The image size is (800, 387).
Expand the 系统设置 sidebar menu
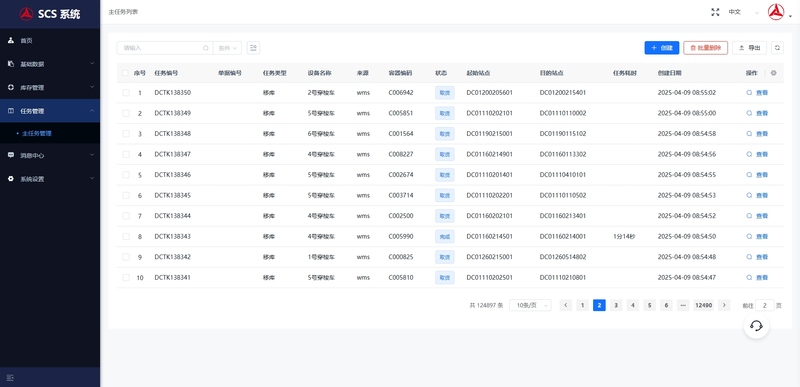50,179
